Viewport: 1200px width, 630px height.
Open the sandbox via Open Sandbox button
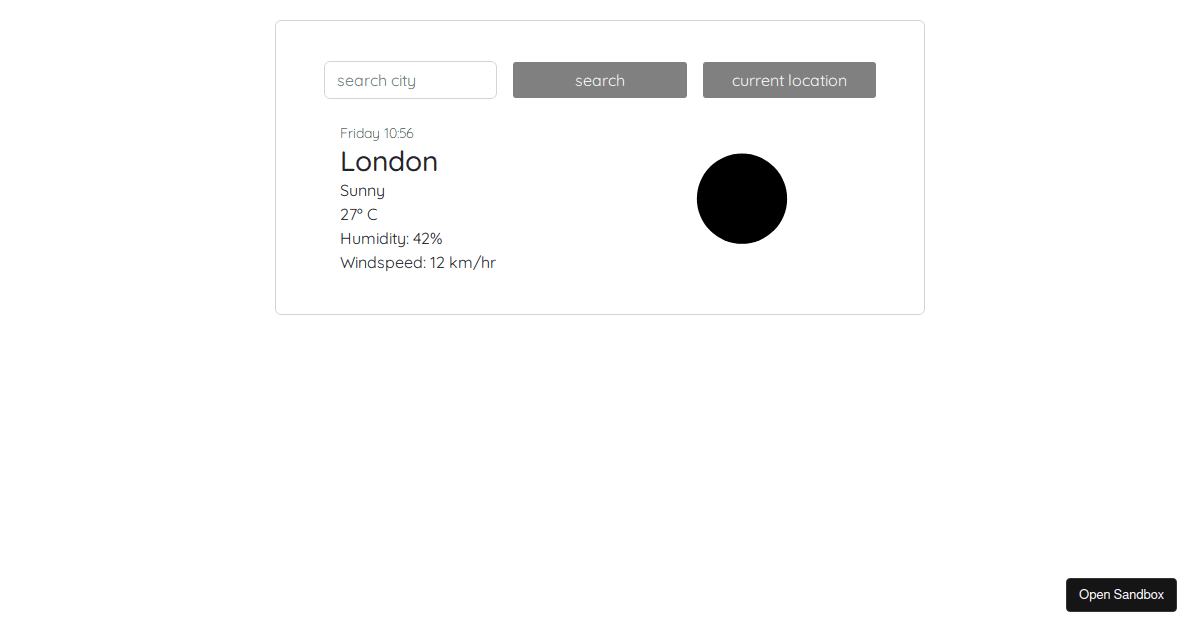pyautogui.click(x=1121, y=594)
